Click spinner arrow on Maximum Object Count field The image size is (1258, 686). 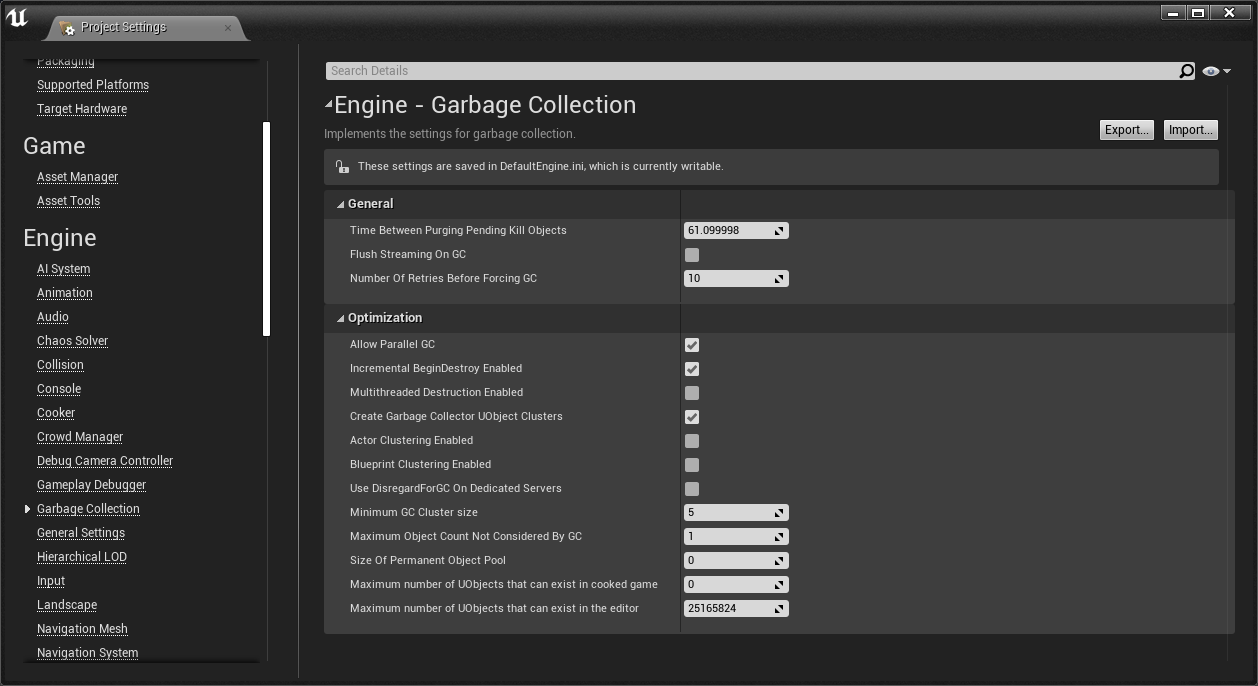[x=779, y=537]
